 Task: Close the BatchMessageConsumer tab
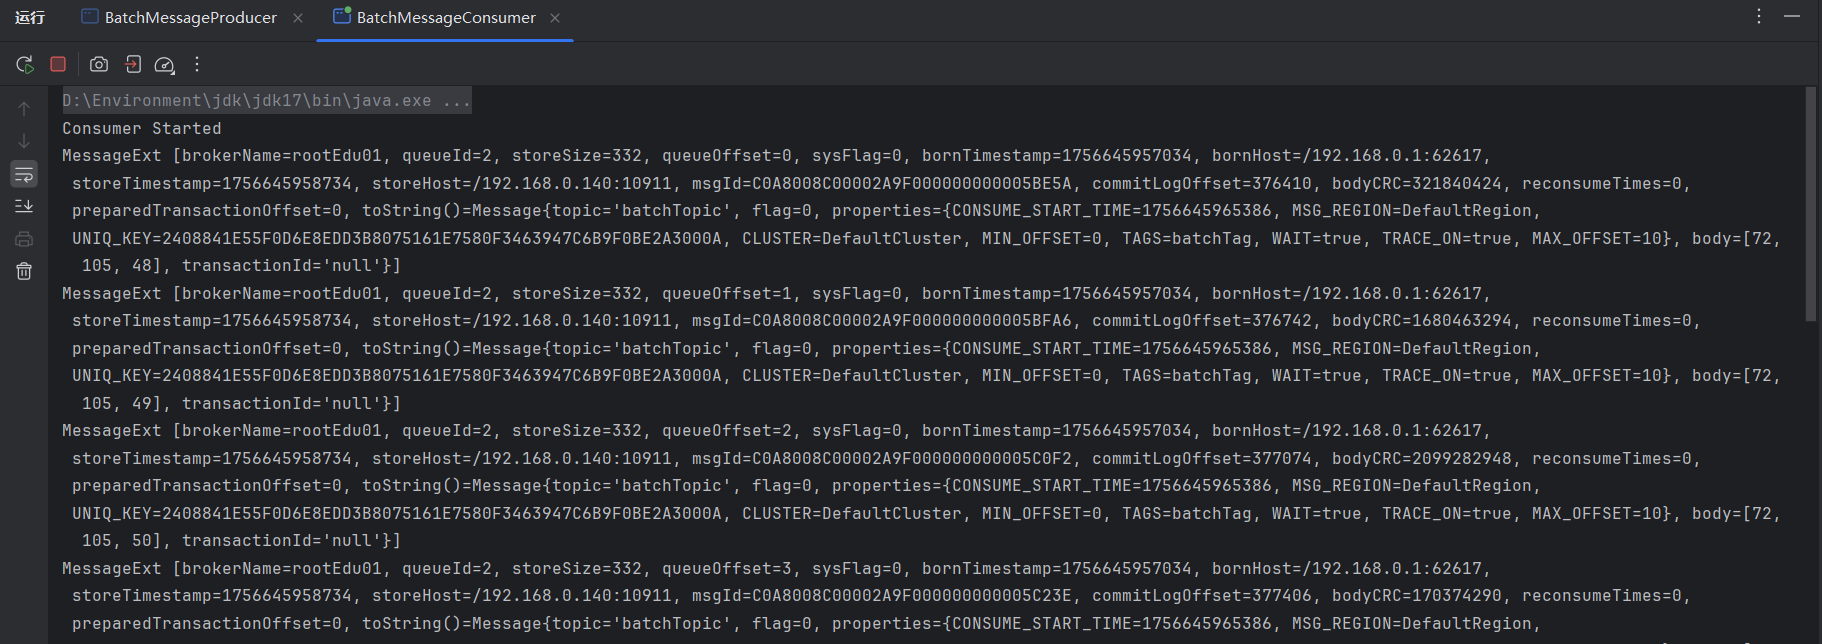point(555,18)
